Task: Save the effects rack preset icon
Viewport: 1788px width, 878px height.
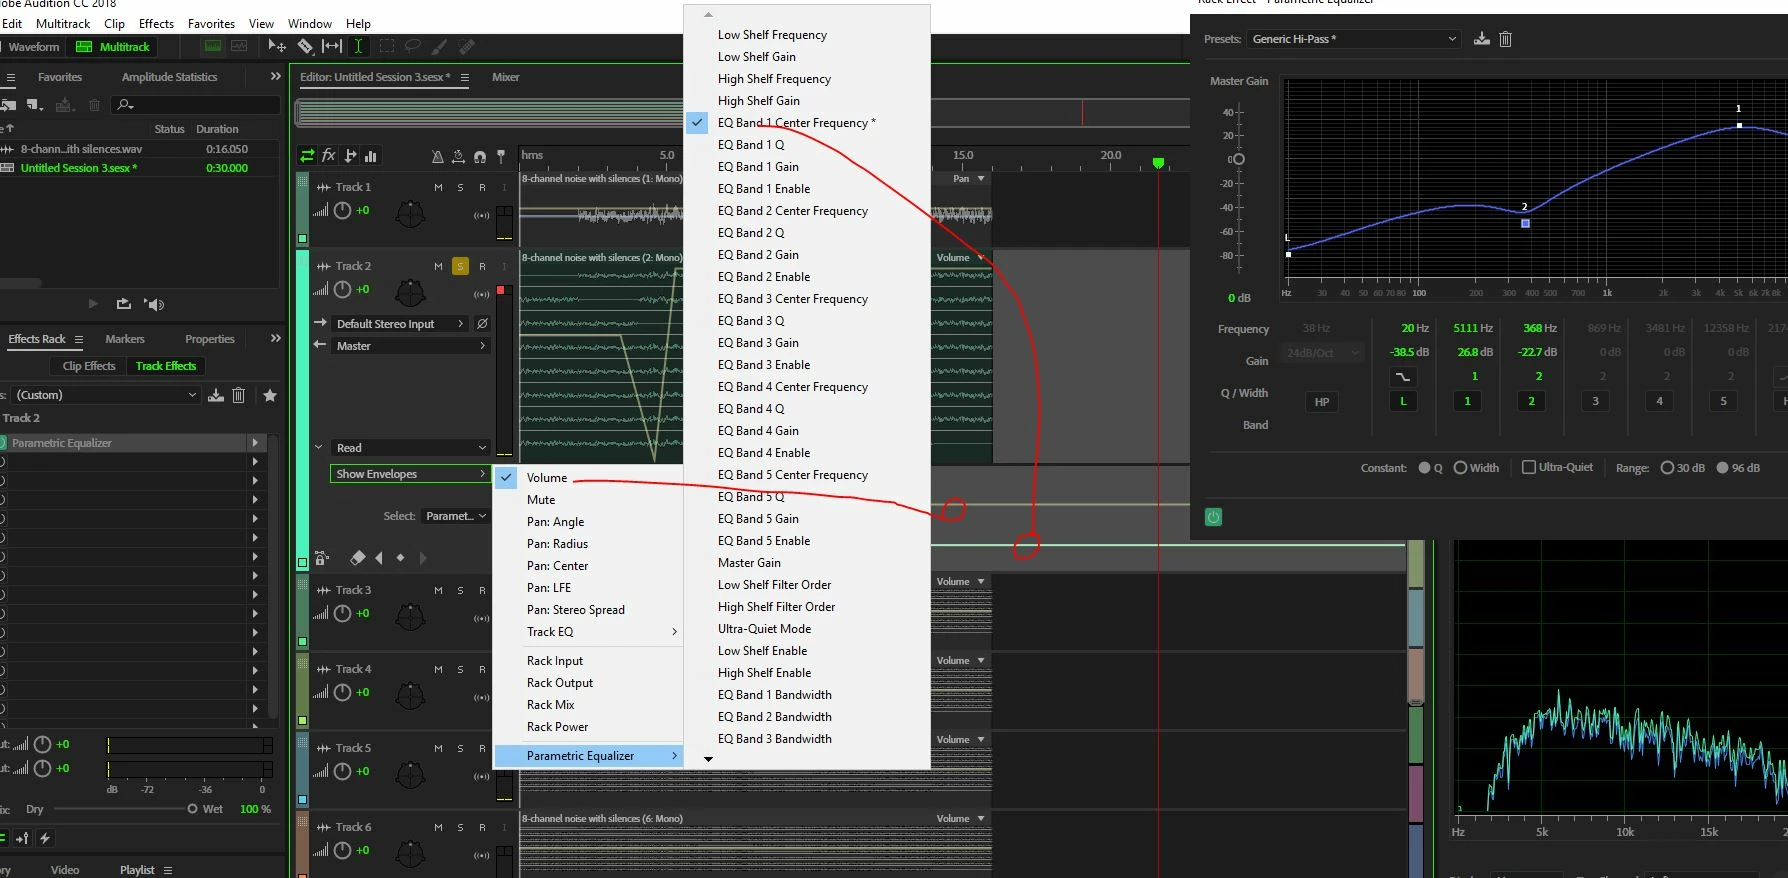Action: click(x=215, y=395)
